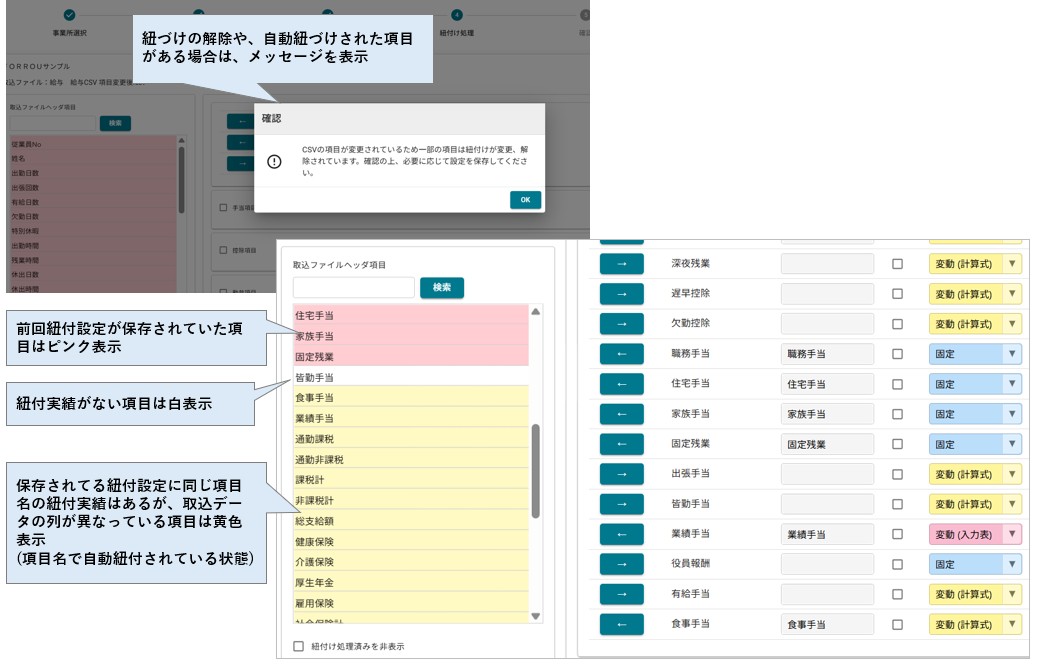
Task: Click the left arrow button for 業績手当
Action: coord(621,534)
